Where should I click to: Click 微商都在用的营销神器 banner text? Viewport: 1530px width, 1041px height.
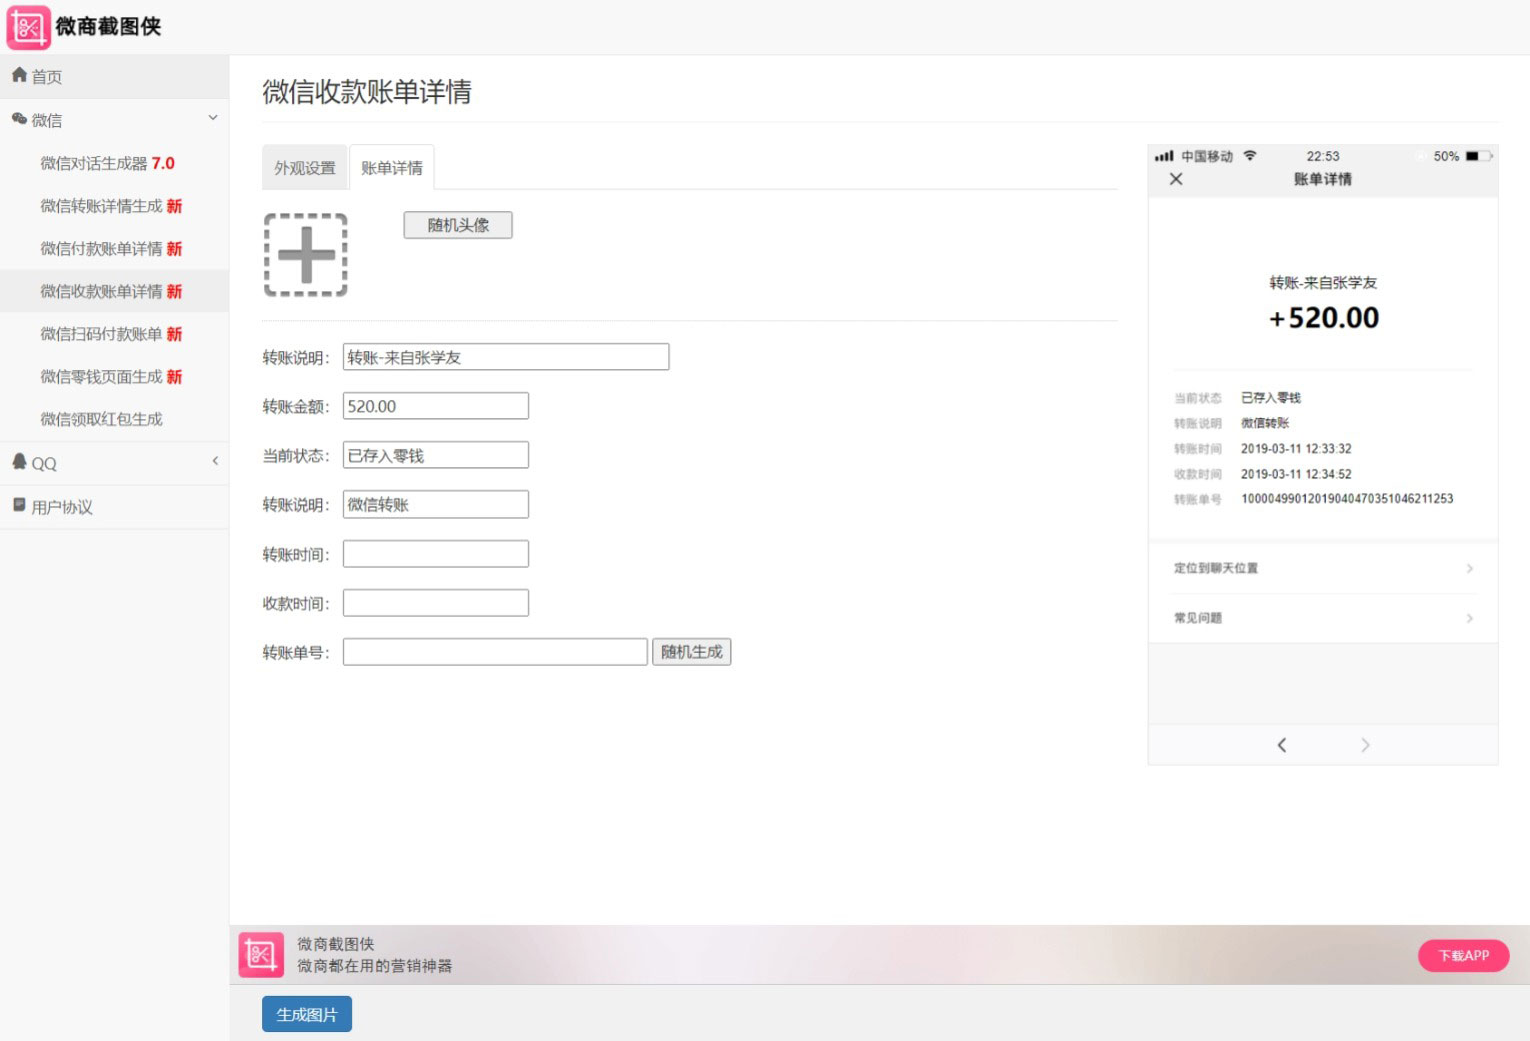click(375, 966)
